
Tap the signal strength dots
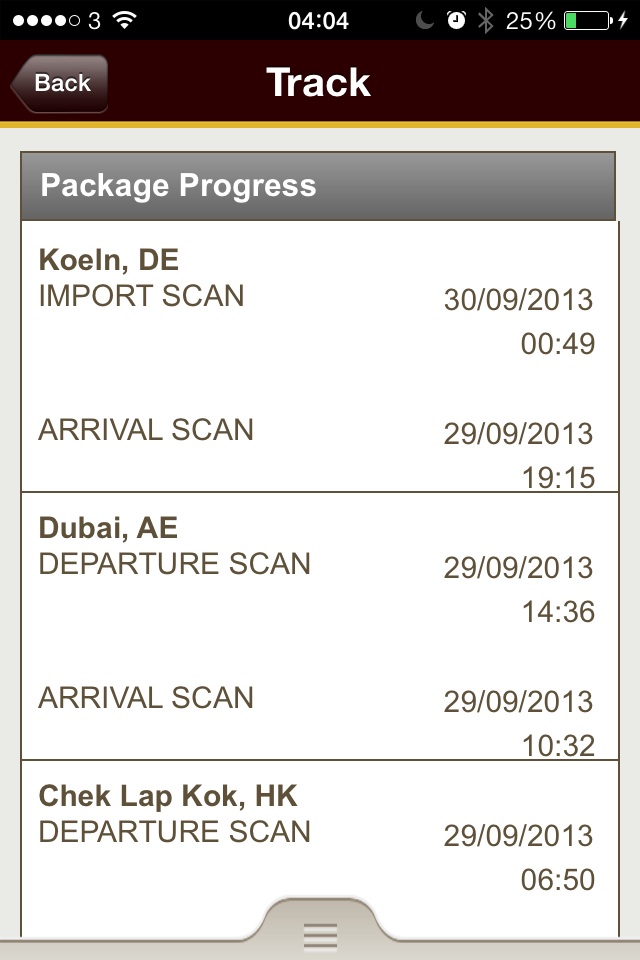[47, 21]
